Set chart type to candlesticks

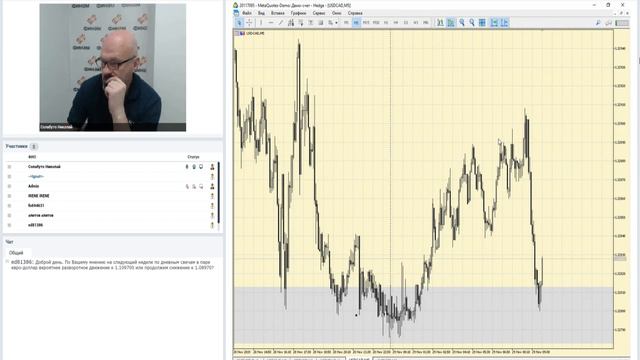(x=451, y=23)
